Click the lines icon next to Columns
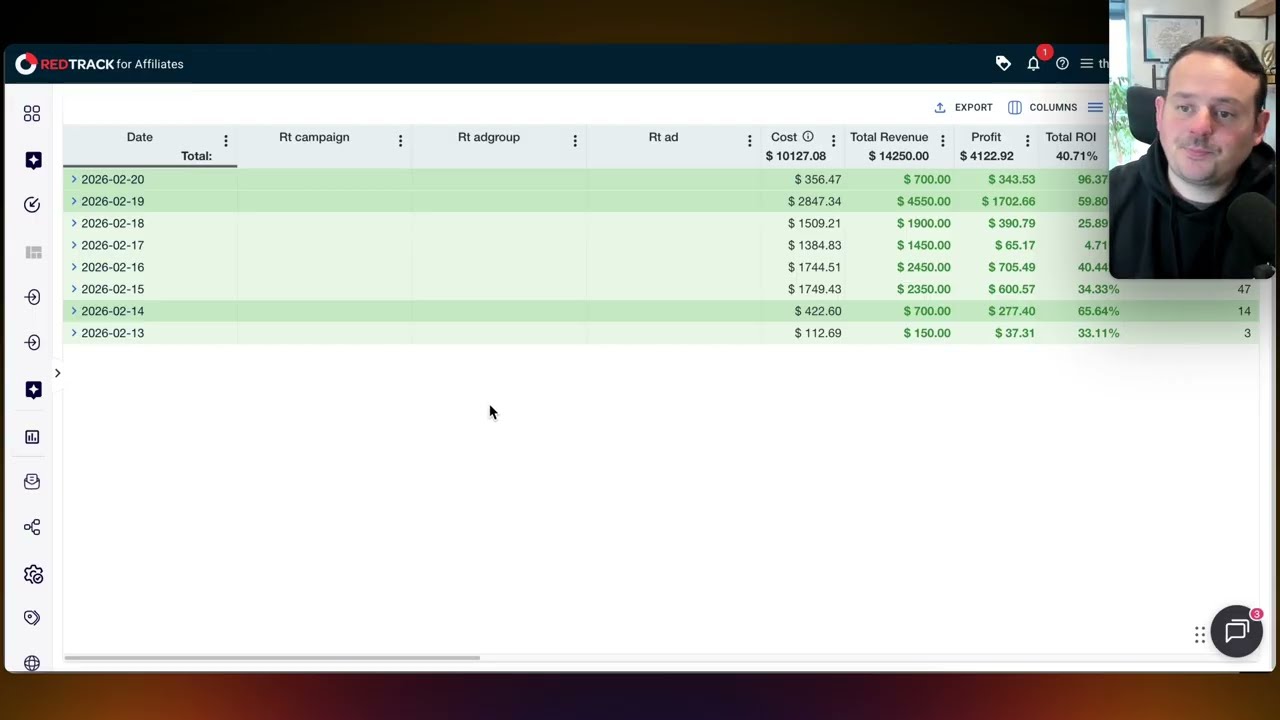The image size is (1280, 720). [1095, 107]
